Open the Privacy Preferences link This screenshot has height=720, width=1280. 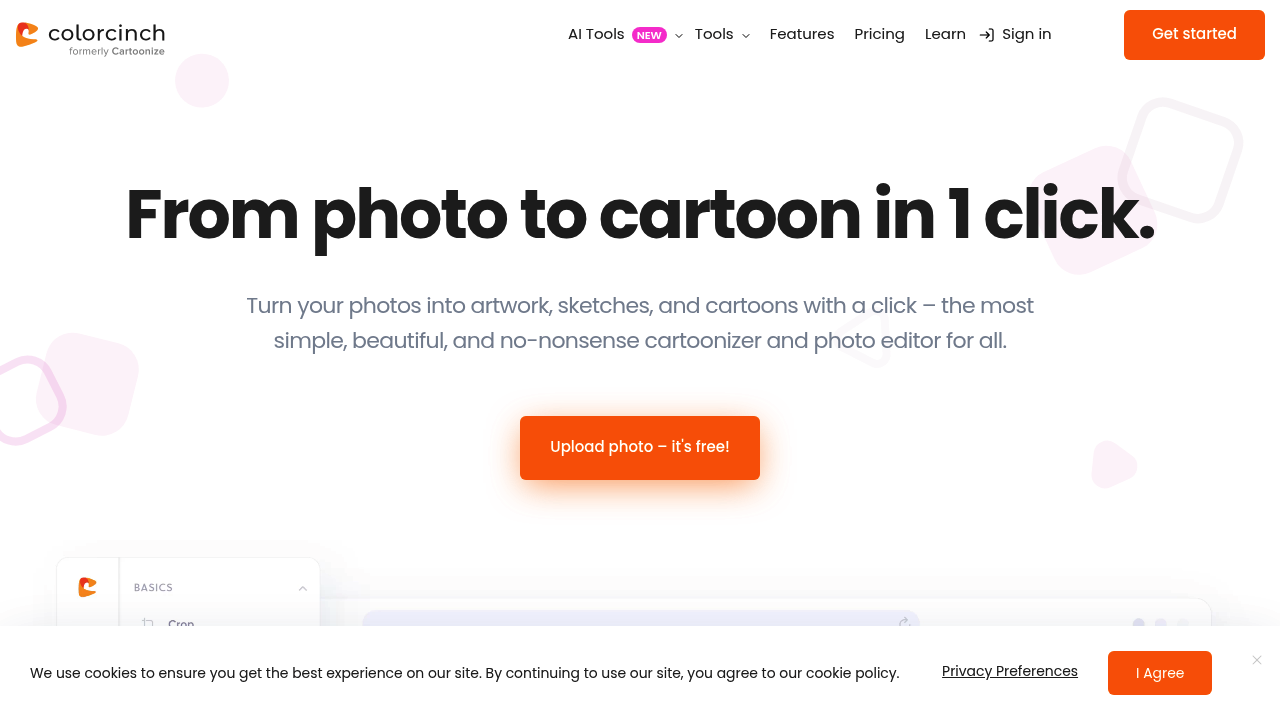click(1010, 671)
